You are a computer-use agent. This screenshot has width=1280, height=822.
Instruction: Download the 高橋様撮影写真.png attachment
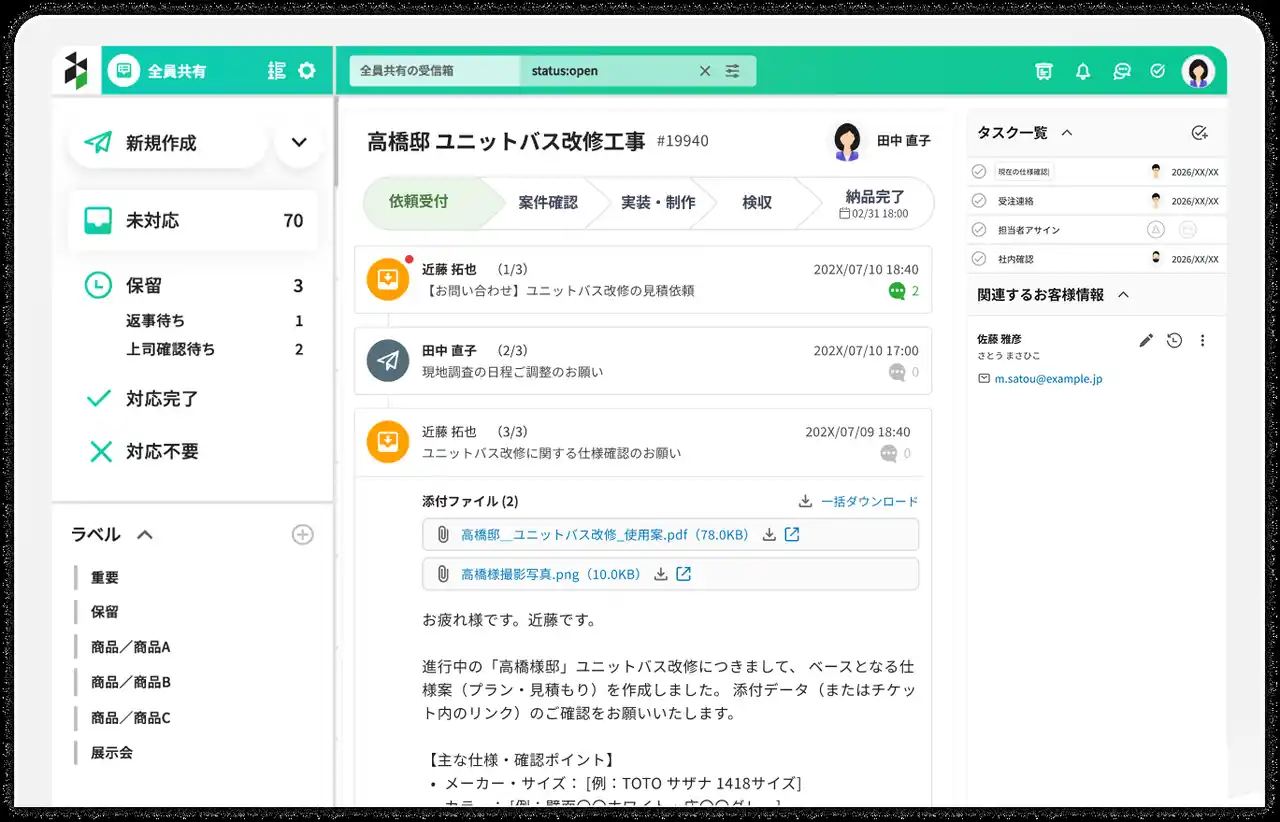[660, 574]
